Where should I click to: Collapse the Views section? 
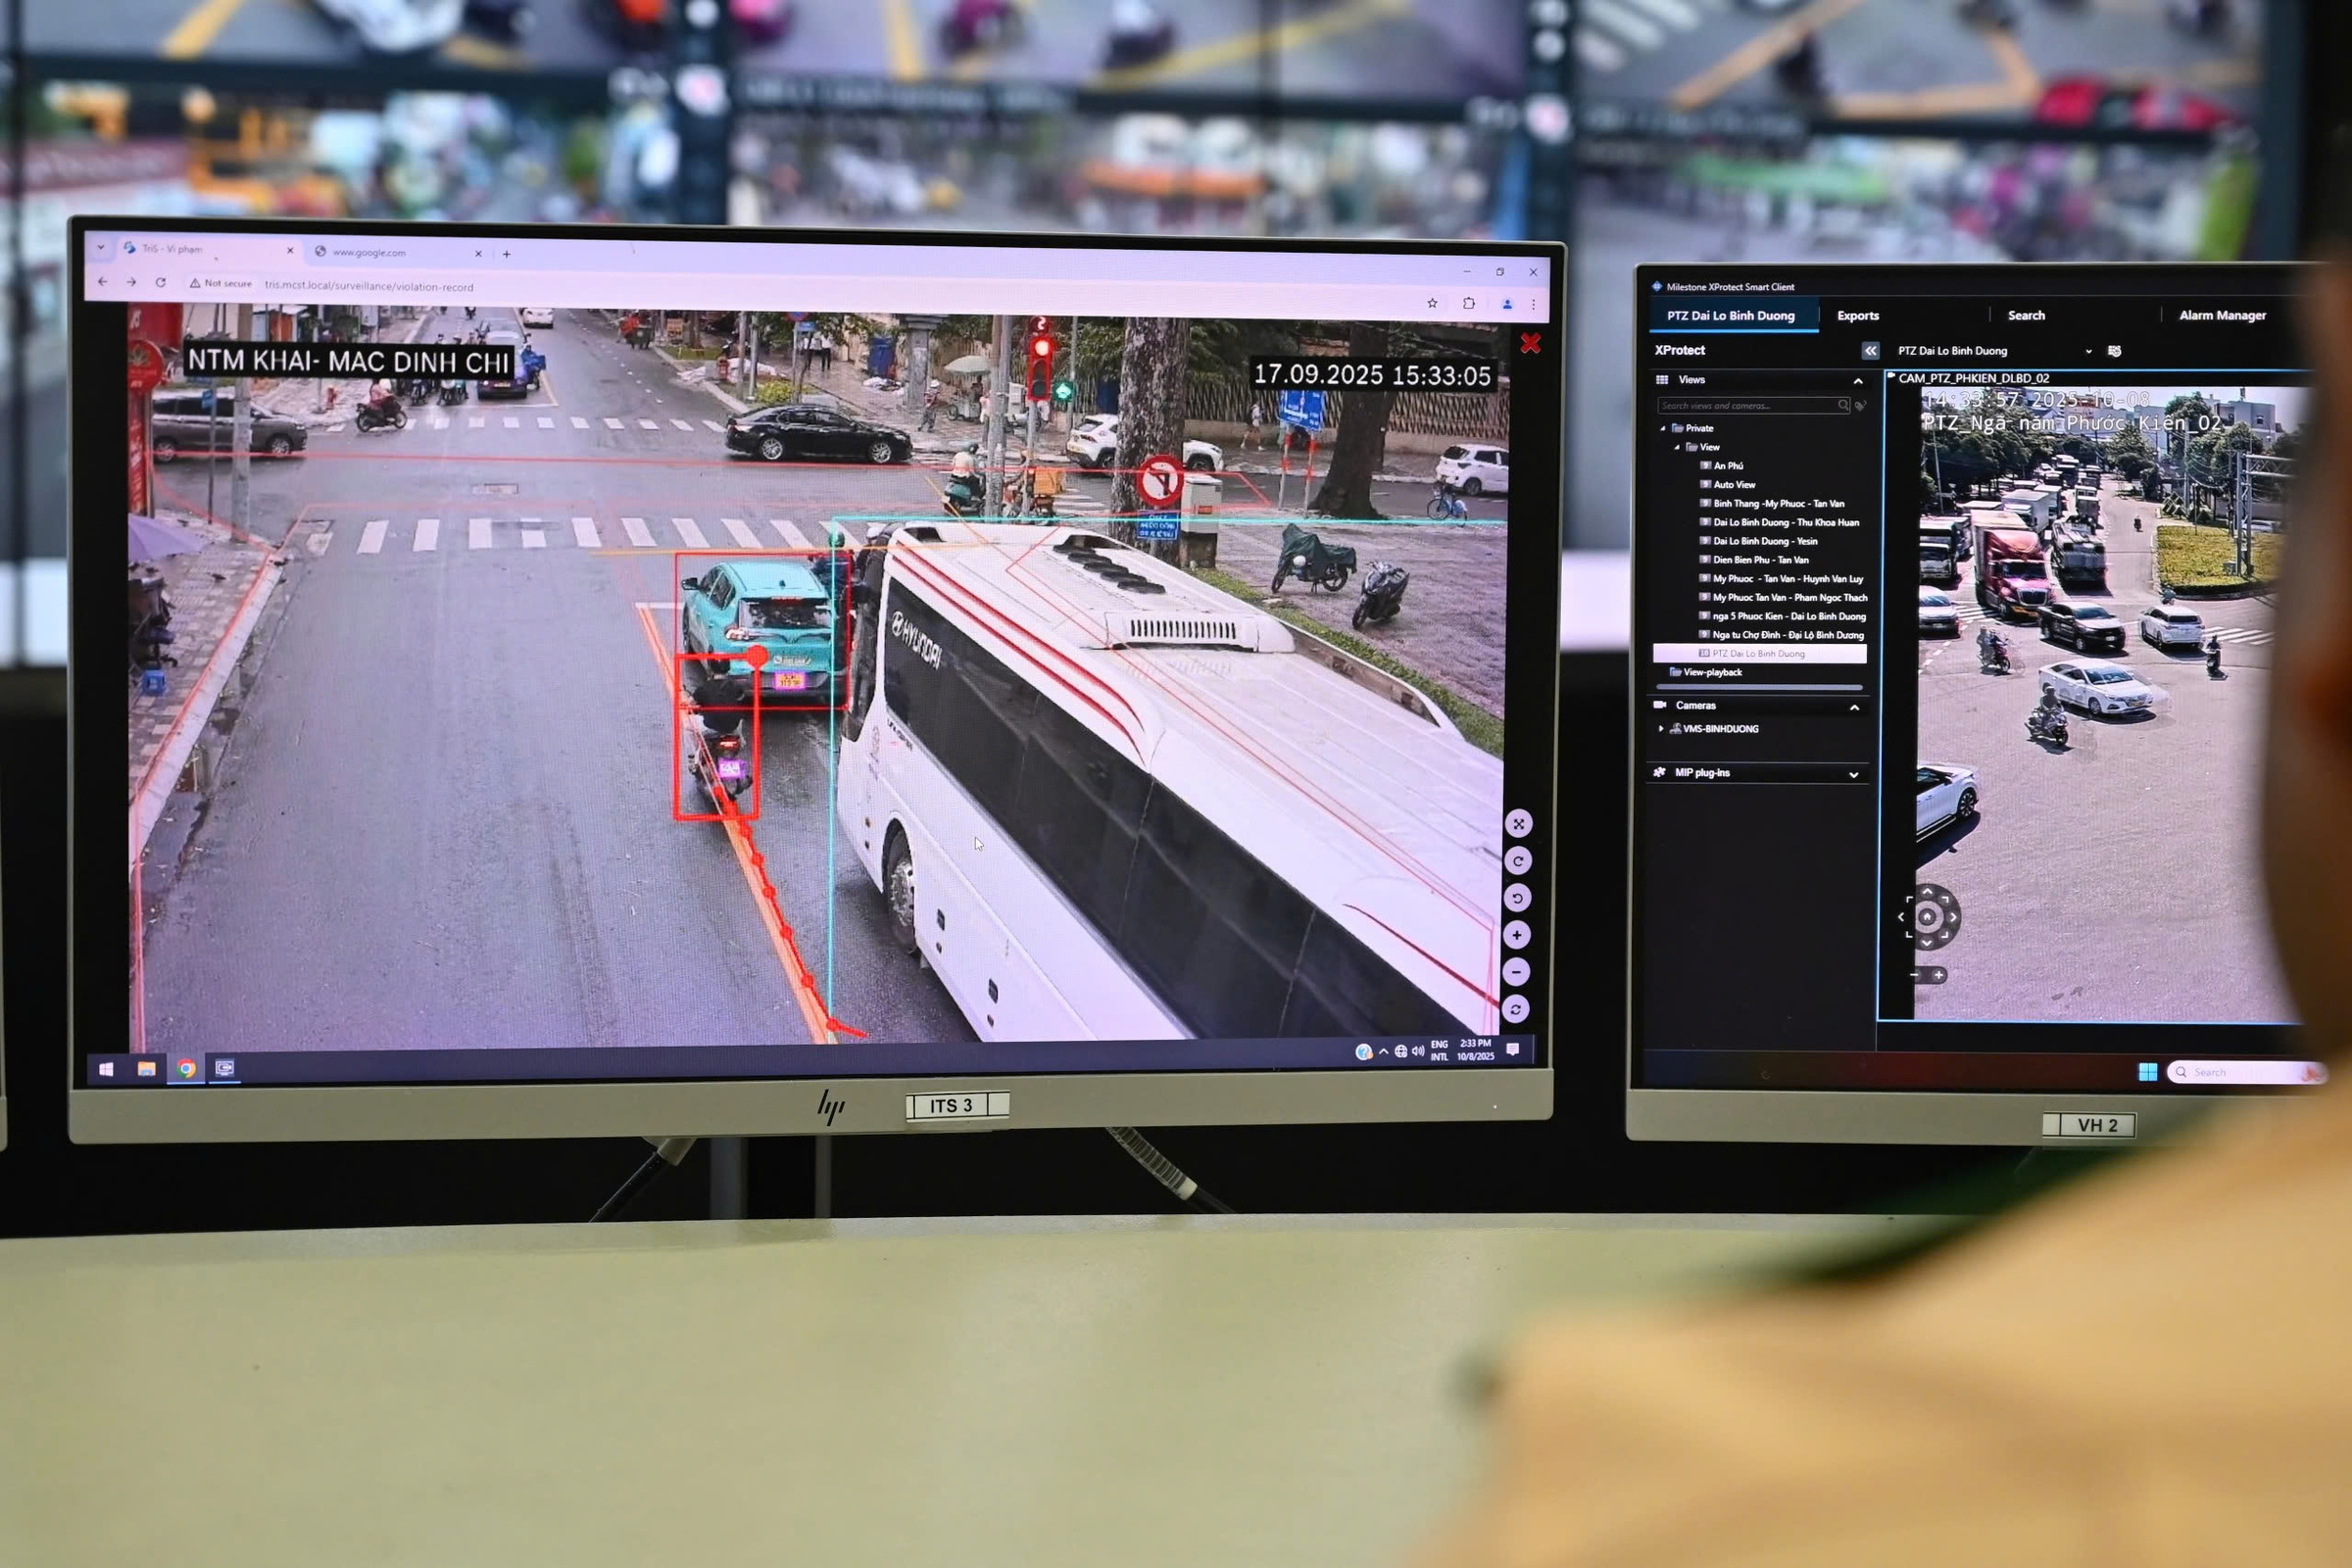(1858, 381)
